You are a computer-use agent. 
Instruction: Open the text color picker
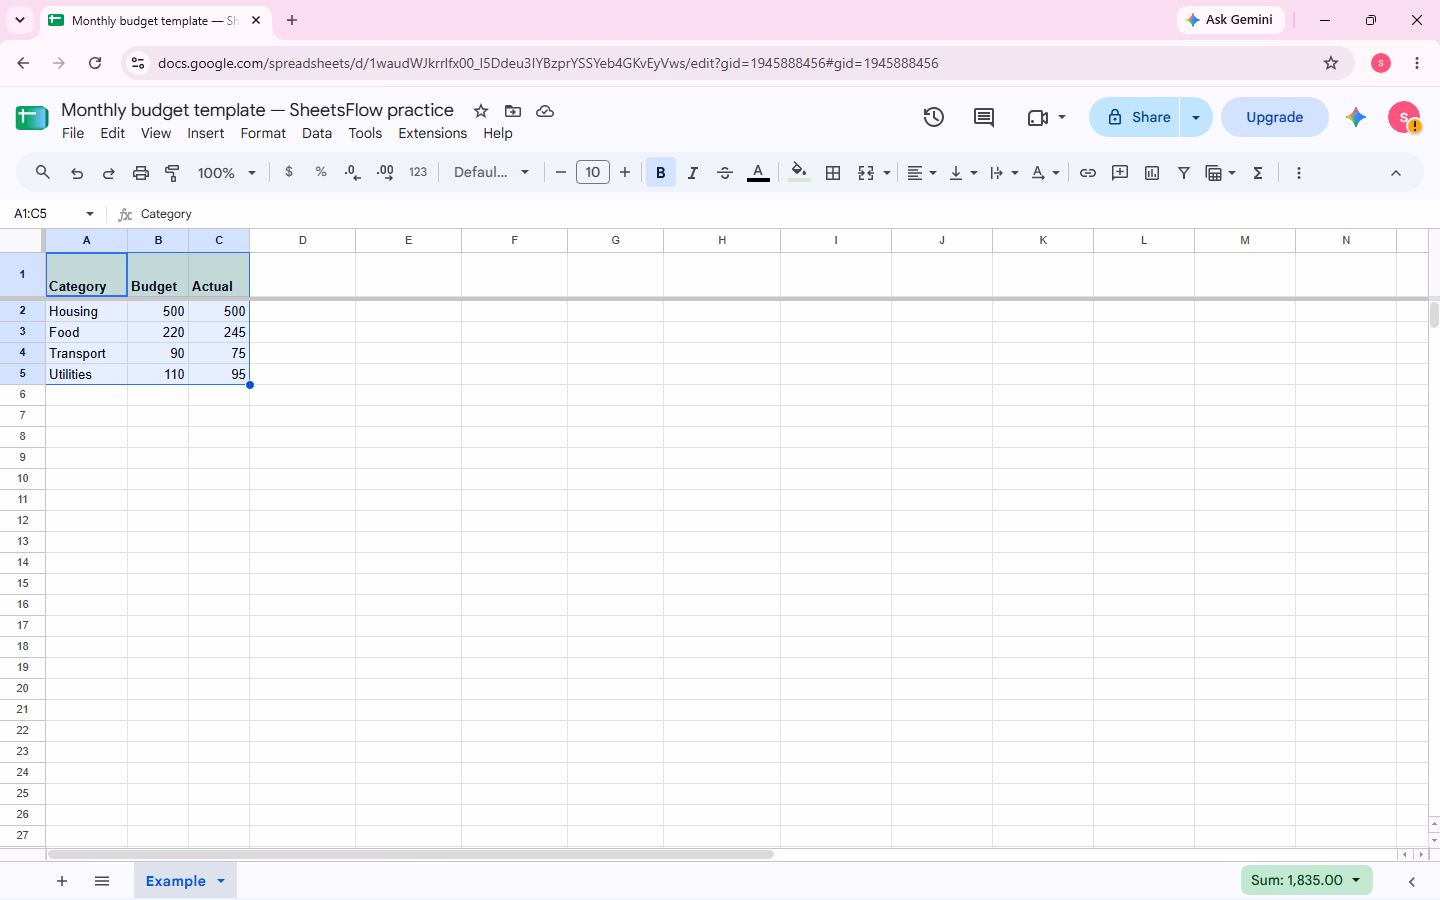pyautogui.click(x=759, y=173)
